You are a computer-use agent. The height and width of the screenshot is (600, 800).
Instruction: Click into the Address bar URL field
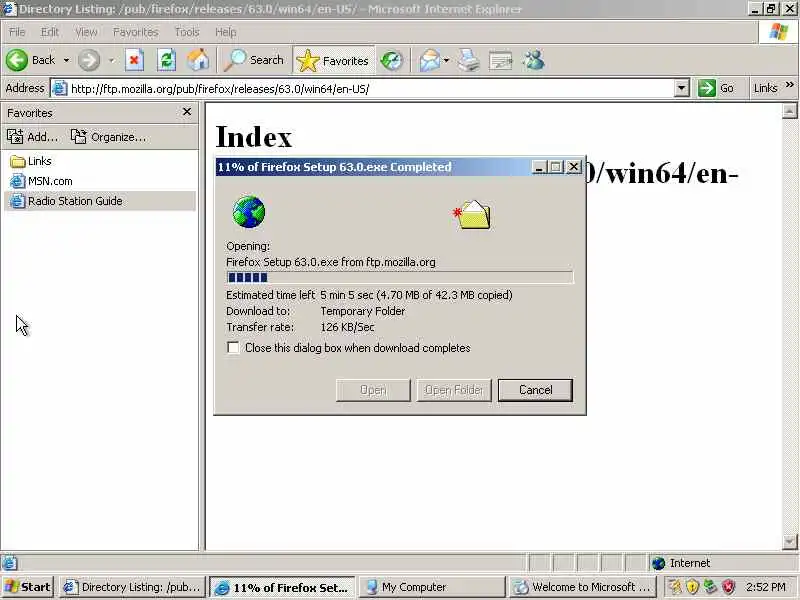coord(369,89)
